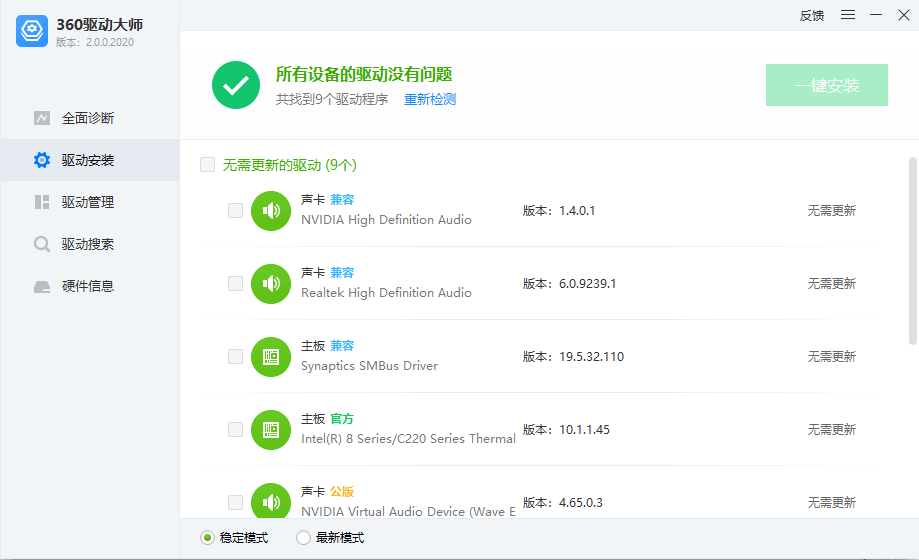Click the 驱动搜索 magnifier icon
The width and height of the screenshot is (919, 560).
42,244
